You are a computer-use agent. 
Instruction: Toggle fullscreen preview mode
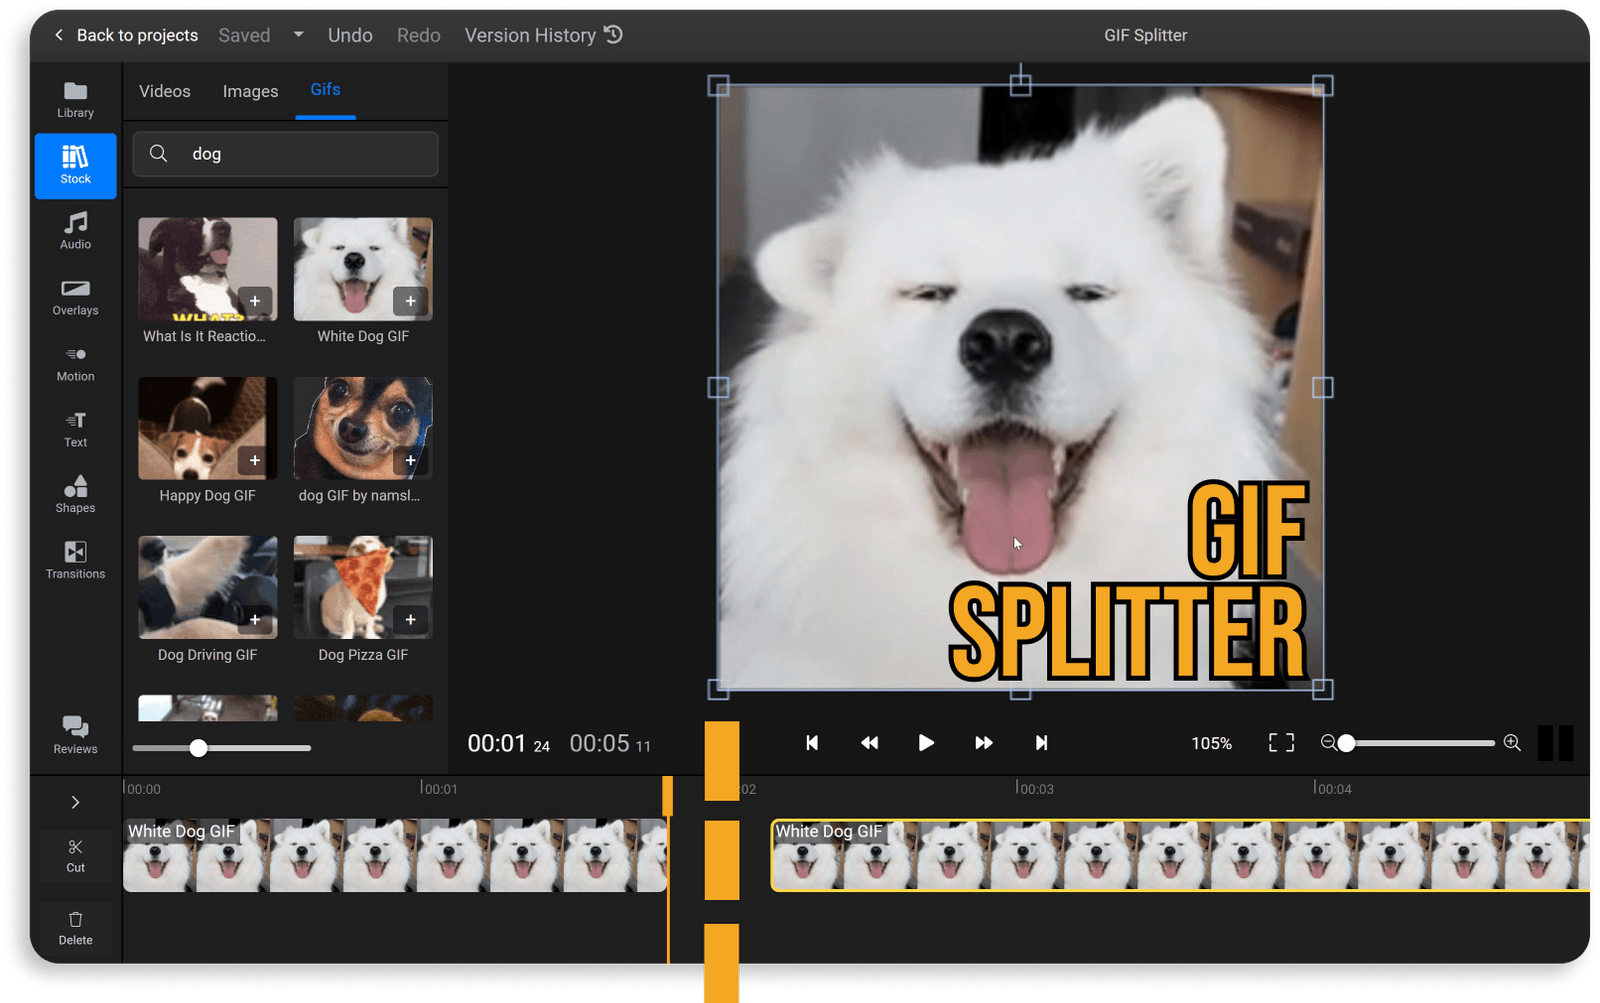click(x=1281, y=743)
